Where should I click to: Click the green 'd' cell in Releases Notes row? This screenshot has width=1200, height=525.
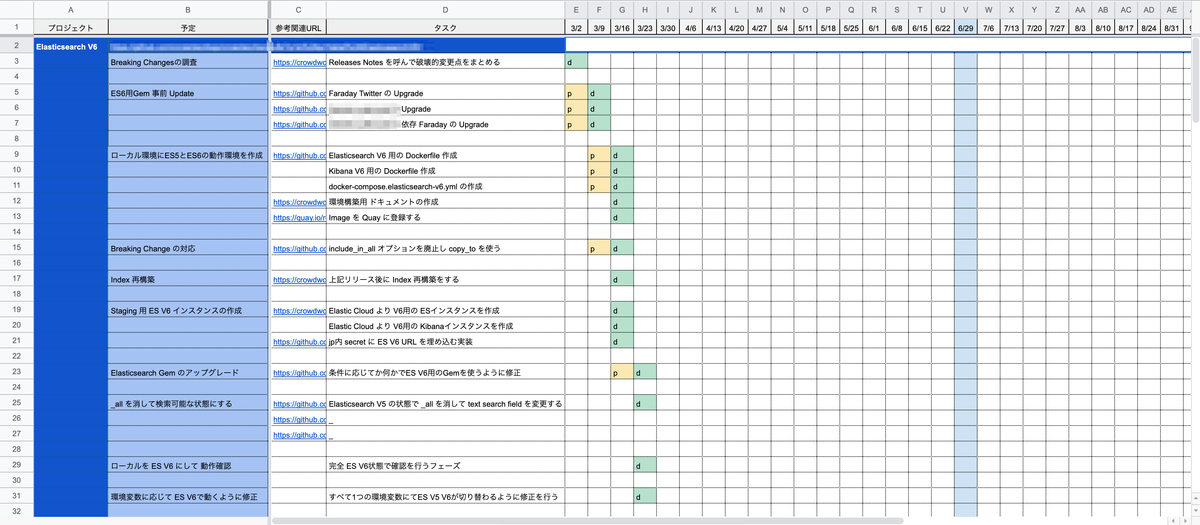pyautogui.click(x=576, y=62)
